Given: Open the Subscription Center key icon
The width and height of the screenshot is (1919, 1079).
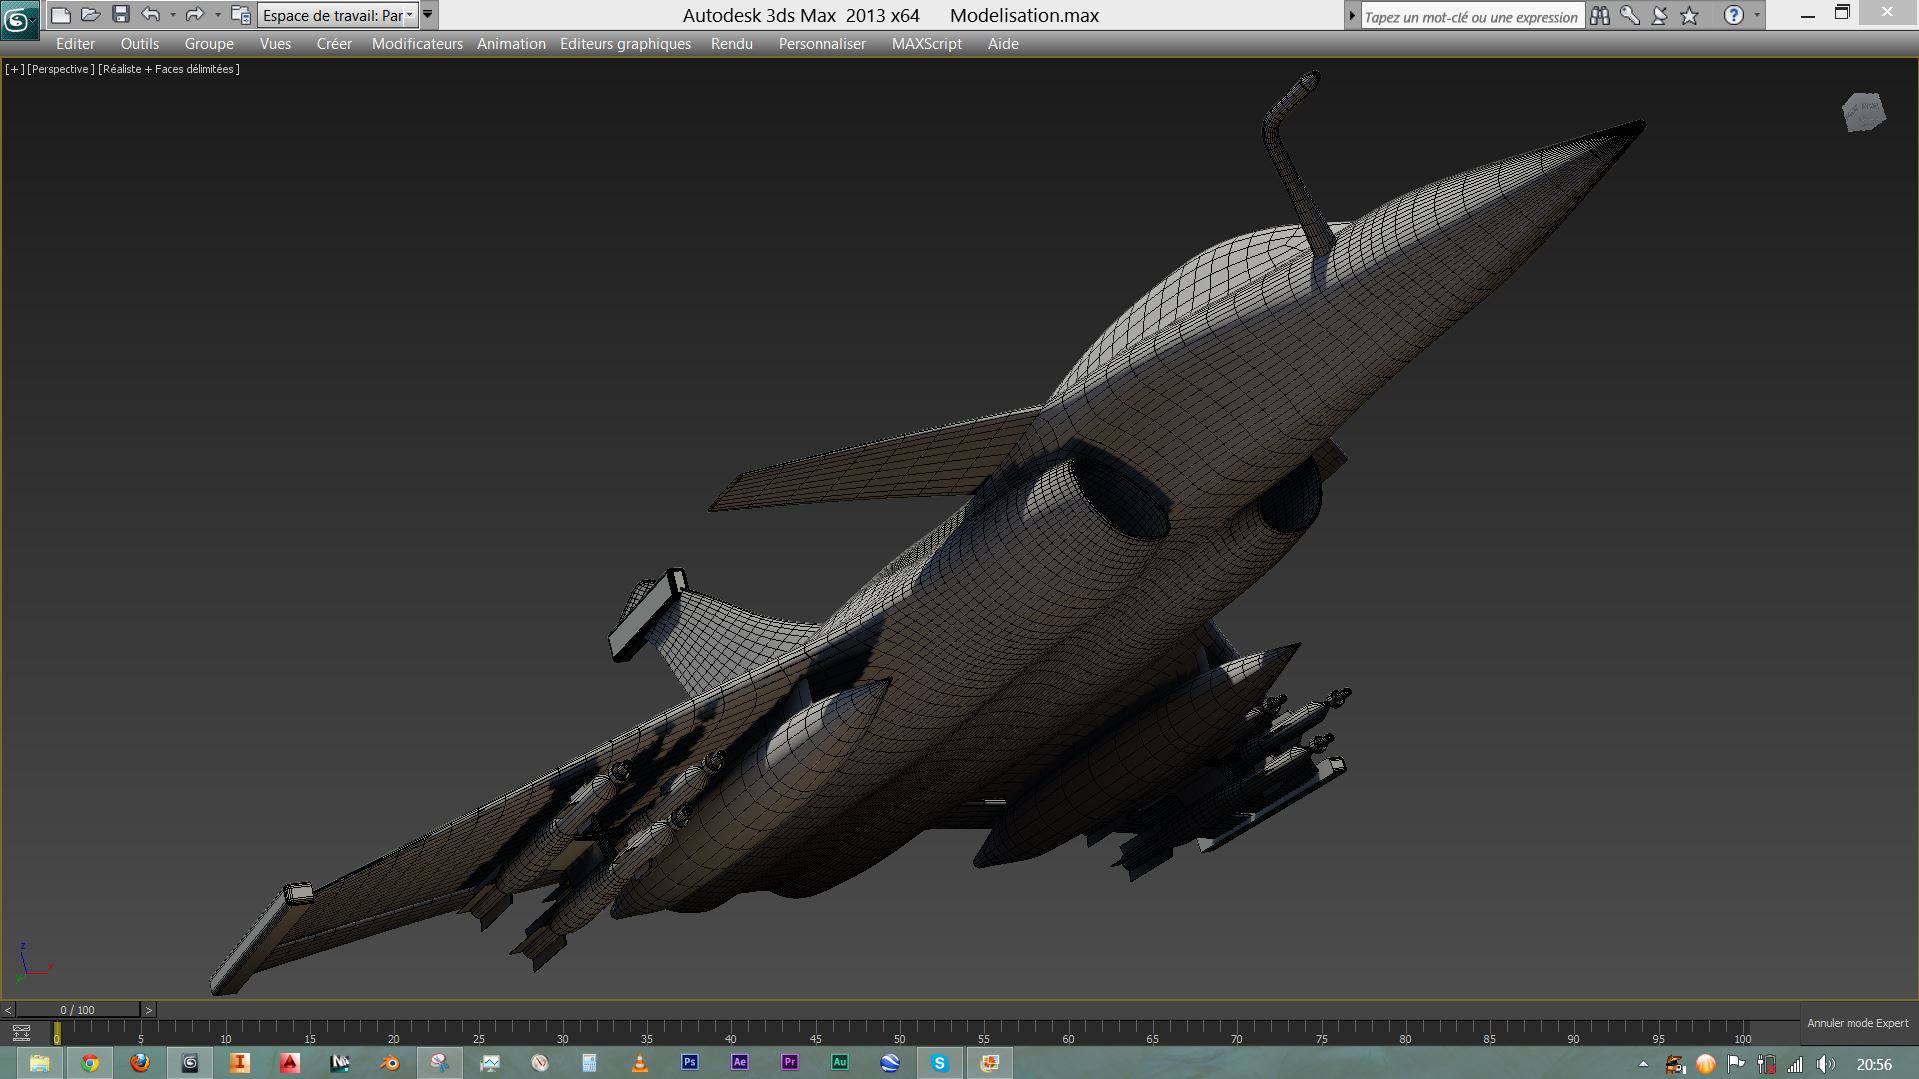Looking at the screenshot, I should [x=1630, y=16].
